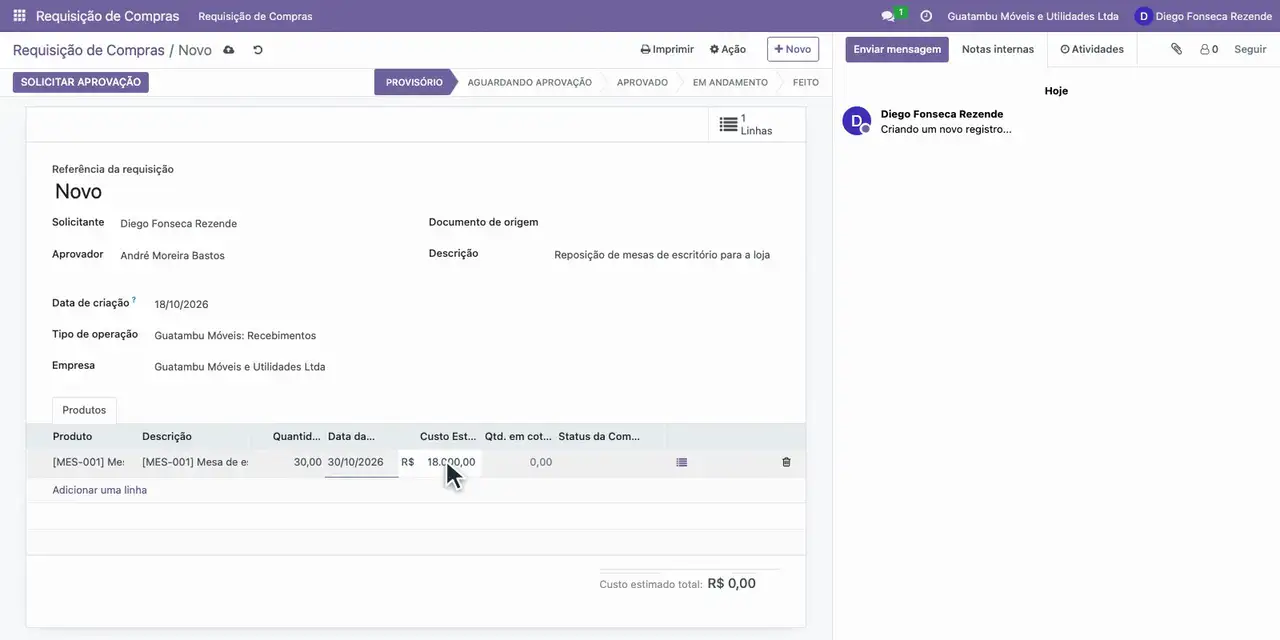Image resolution: width=1280 pixels, height=640 pixels.
Task: Click the Adicionar uma linha link
Action: 100,490
